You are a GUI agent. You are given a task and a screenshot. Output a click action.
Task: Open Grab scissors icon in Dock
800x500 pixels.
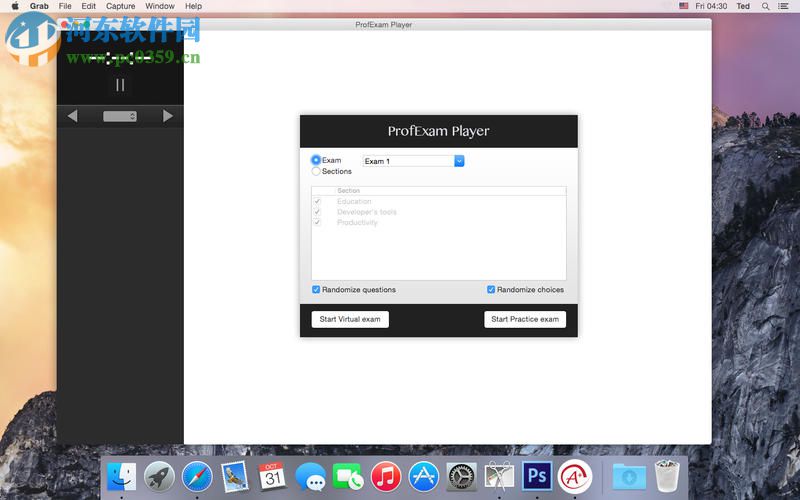[x=499, y=477]
